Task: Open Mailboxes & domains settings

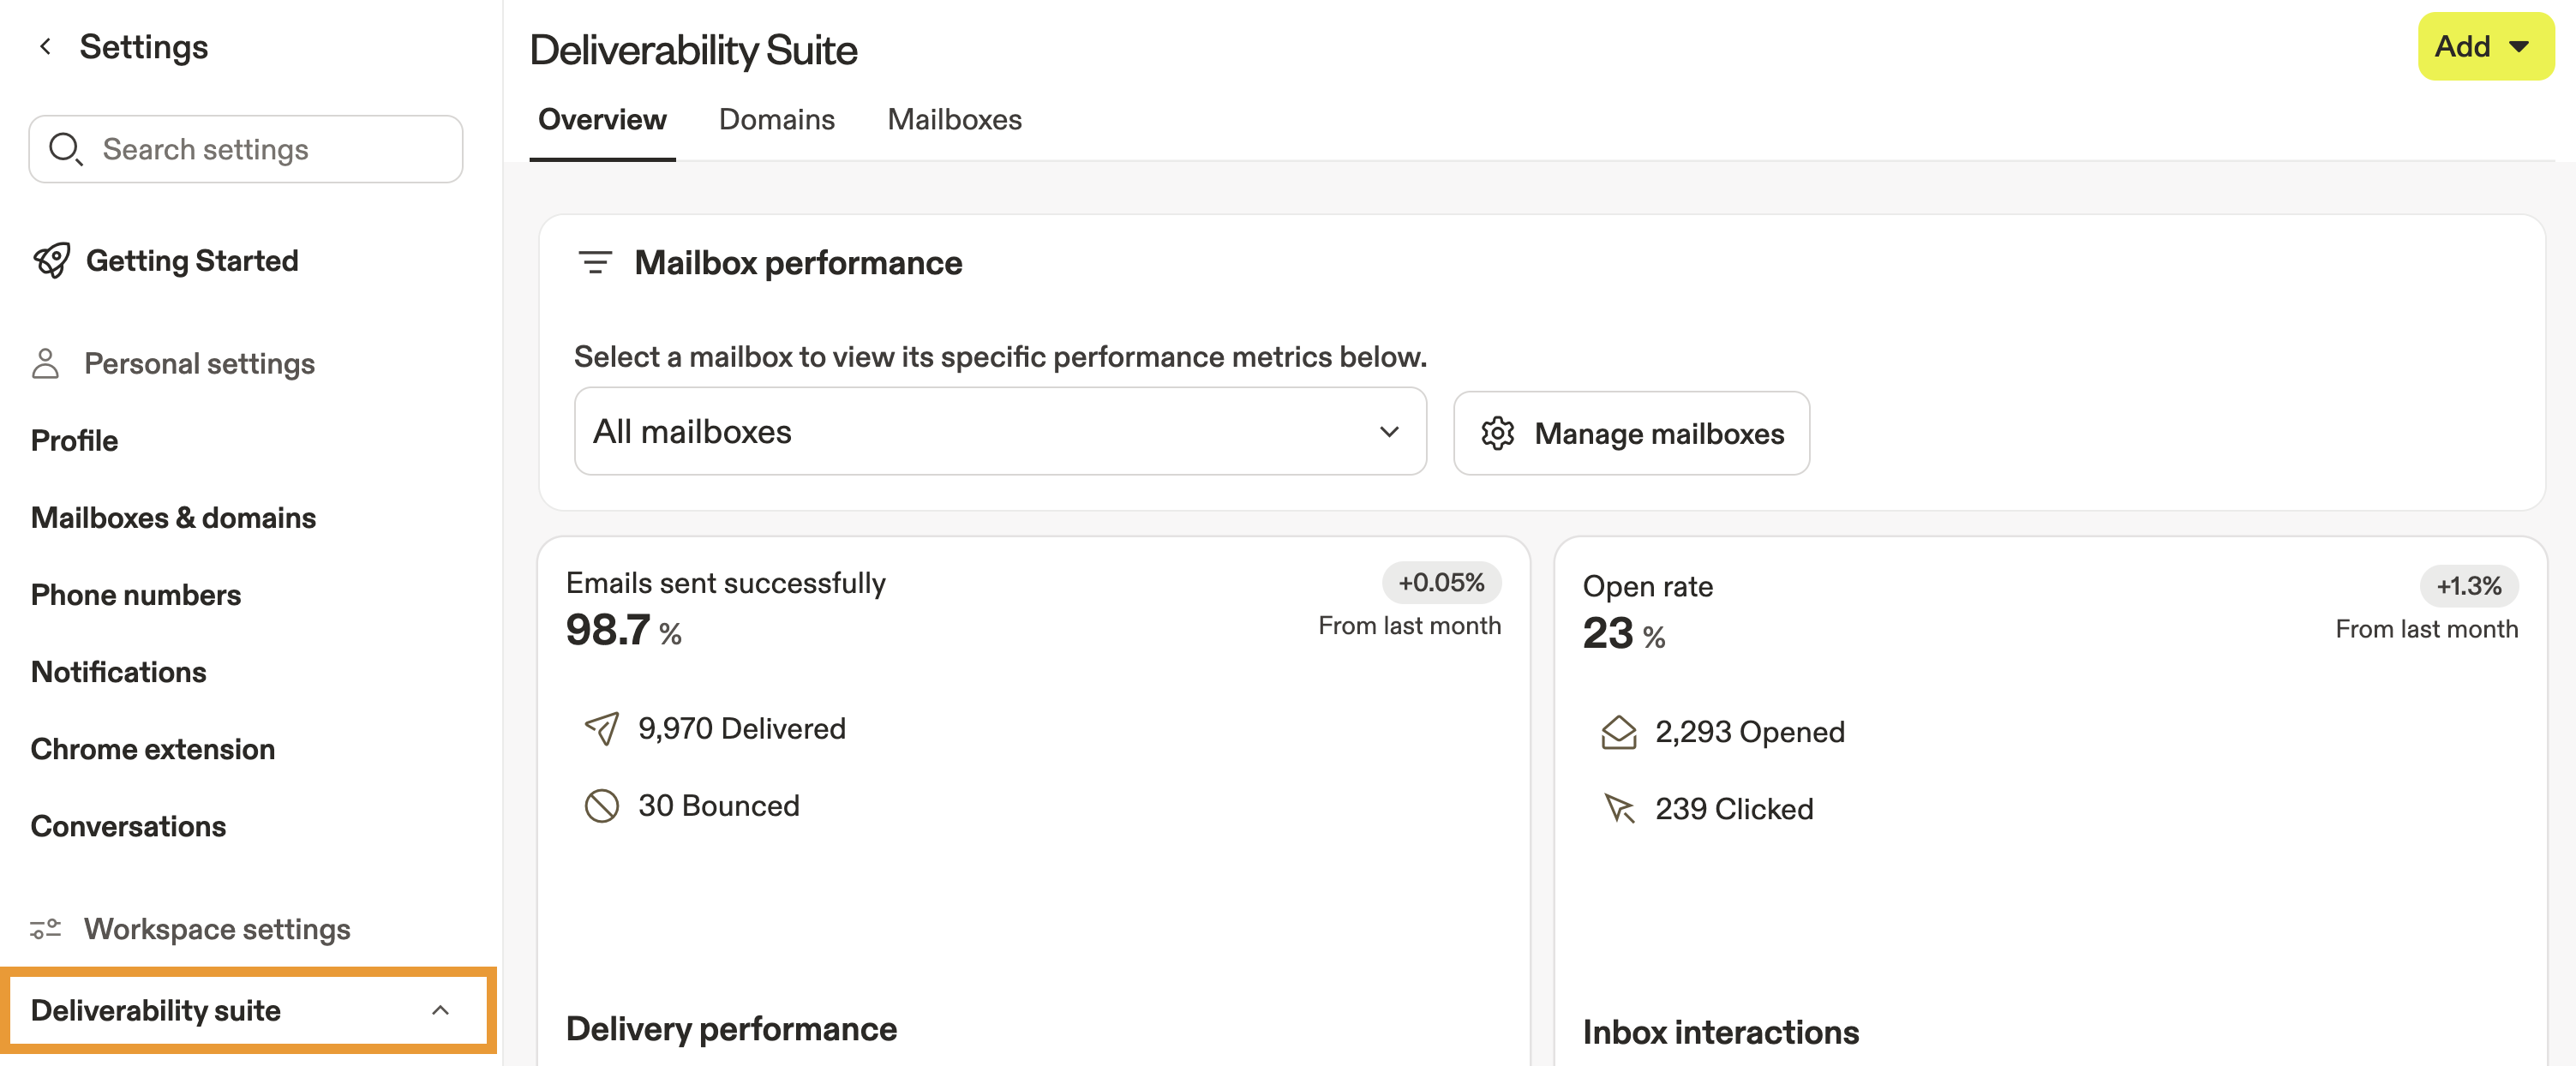Action: [173, 518]
